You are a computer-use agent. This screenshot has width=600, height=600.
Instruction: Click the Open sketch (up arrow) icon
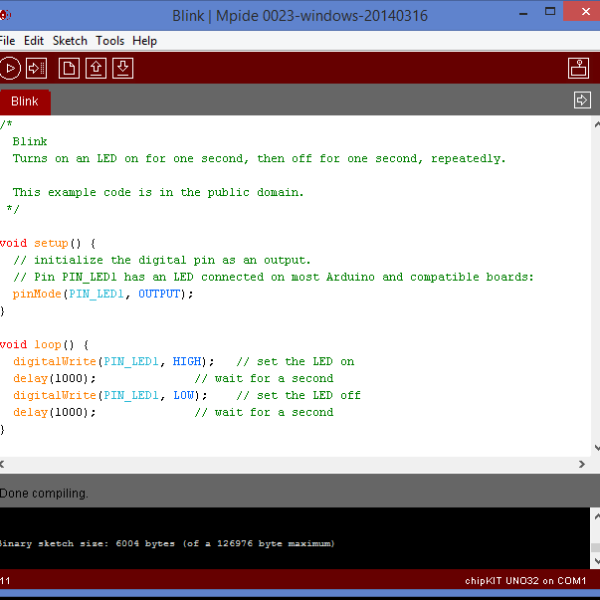(96, 68)
